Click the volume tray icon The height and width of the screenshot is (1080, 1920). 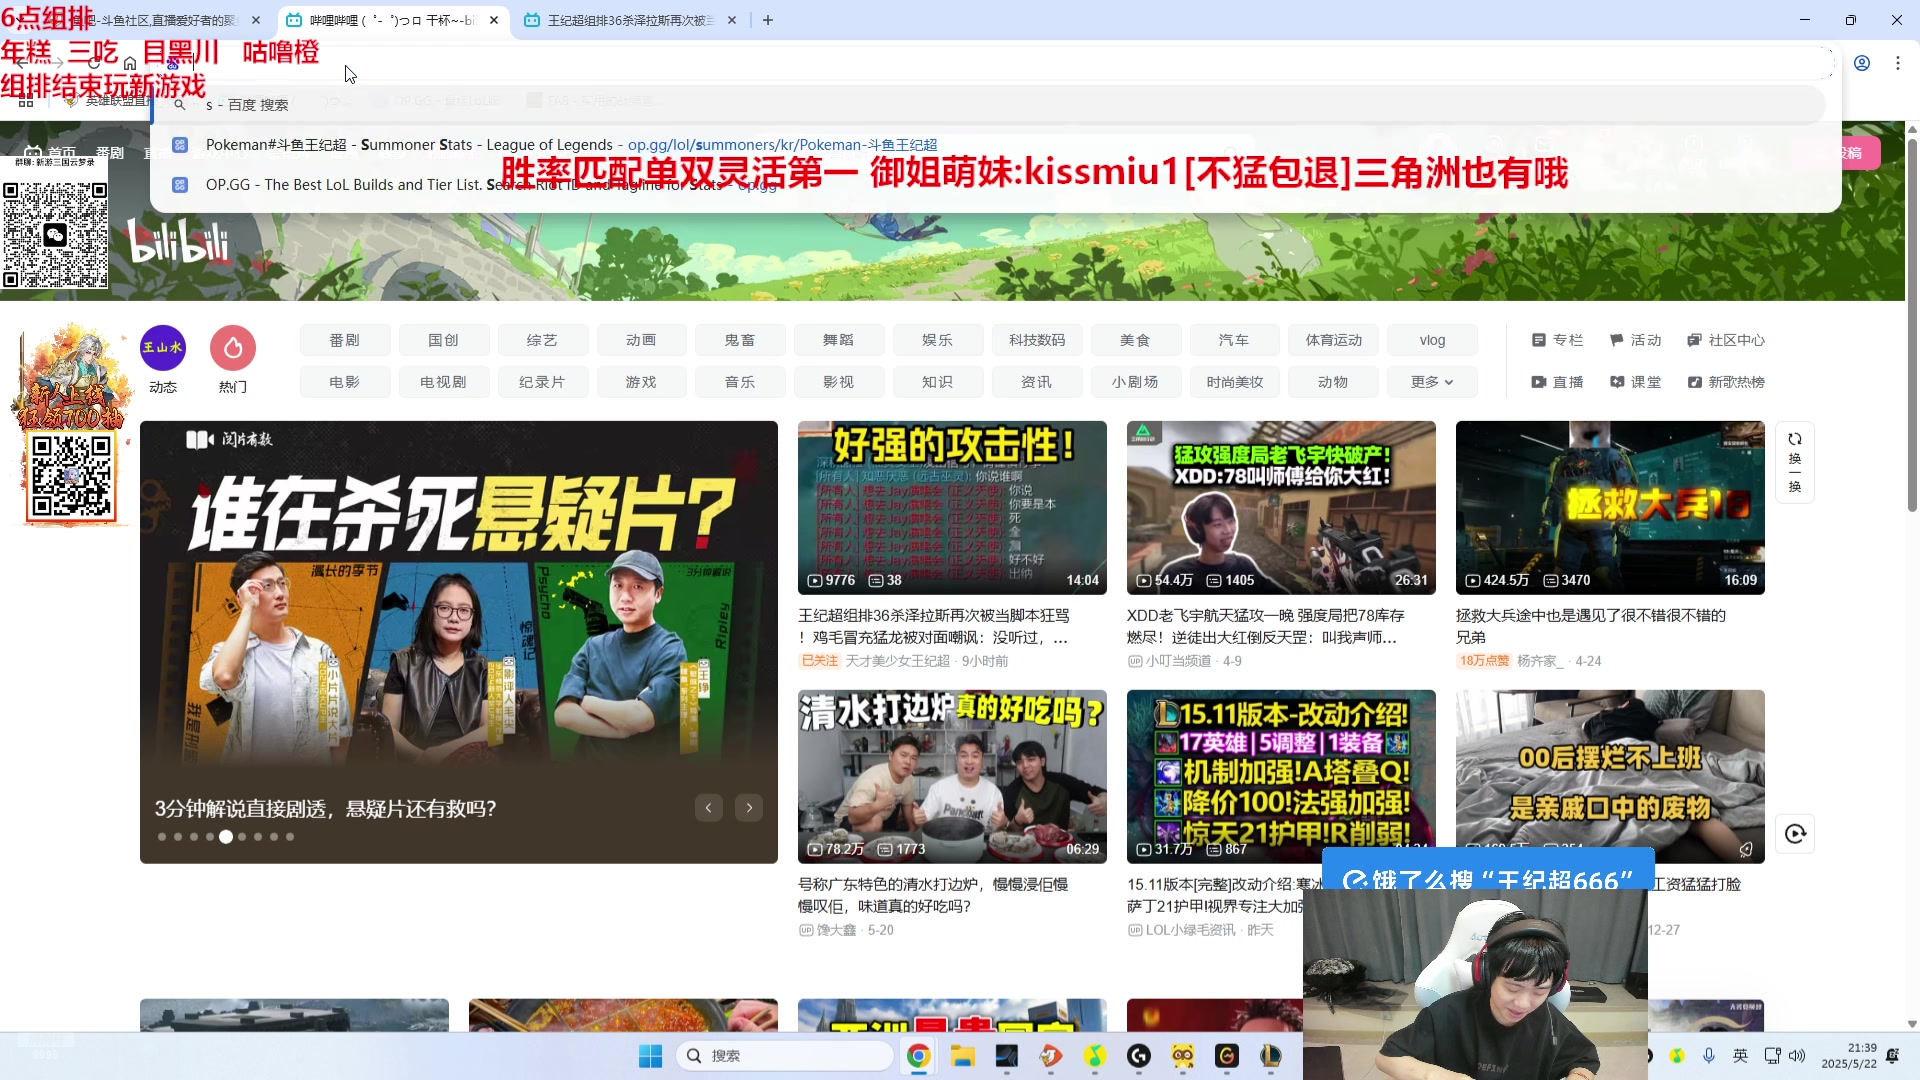(1797, 1056)
